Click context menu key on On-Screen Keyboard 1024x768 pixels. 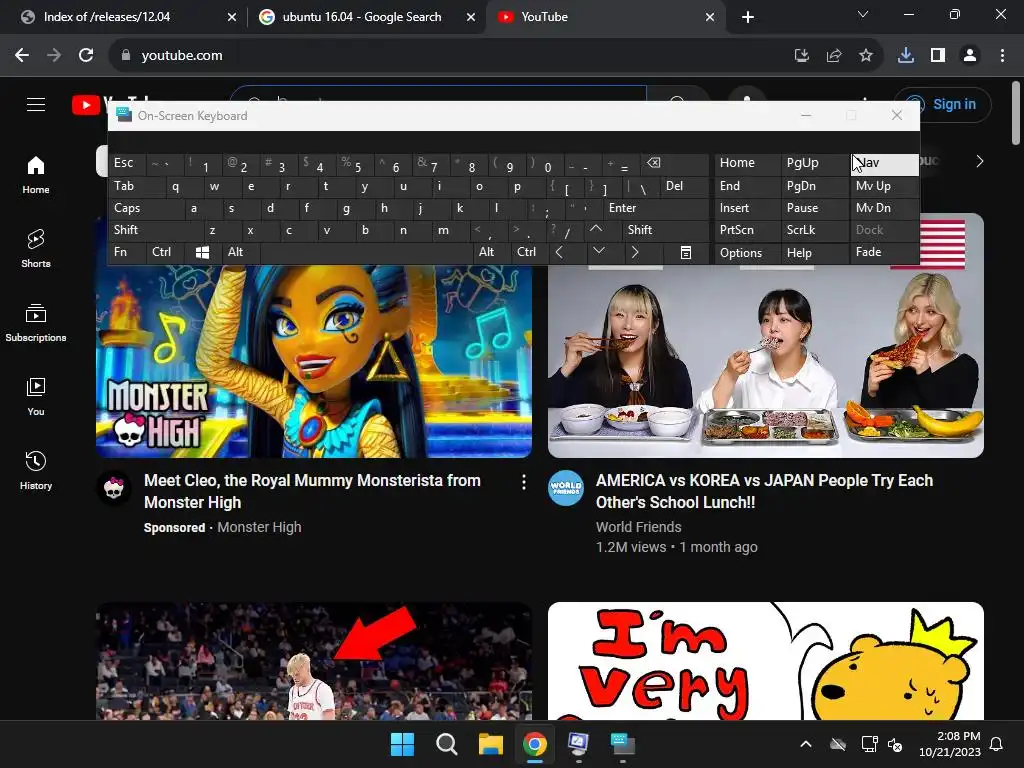tap(686, 252)
